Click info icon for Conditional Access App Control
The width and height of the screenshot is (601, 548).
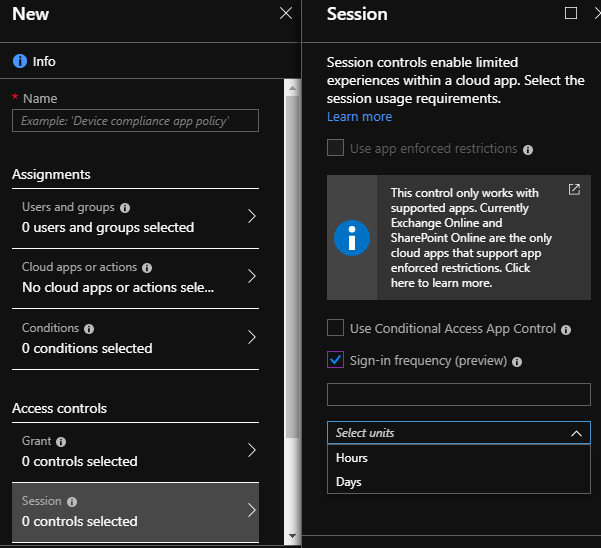click(x=566, y=329)
